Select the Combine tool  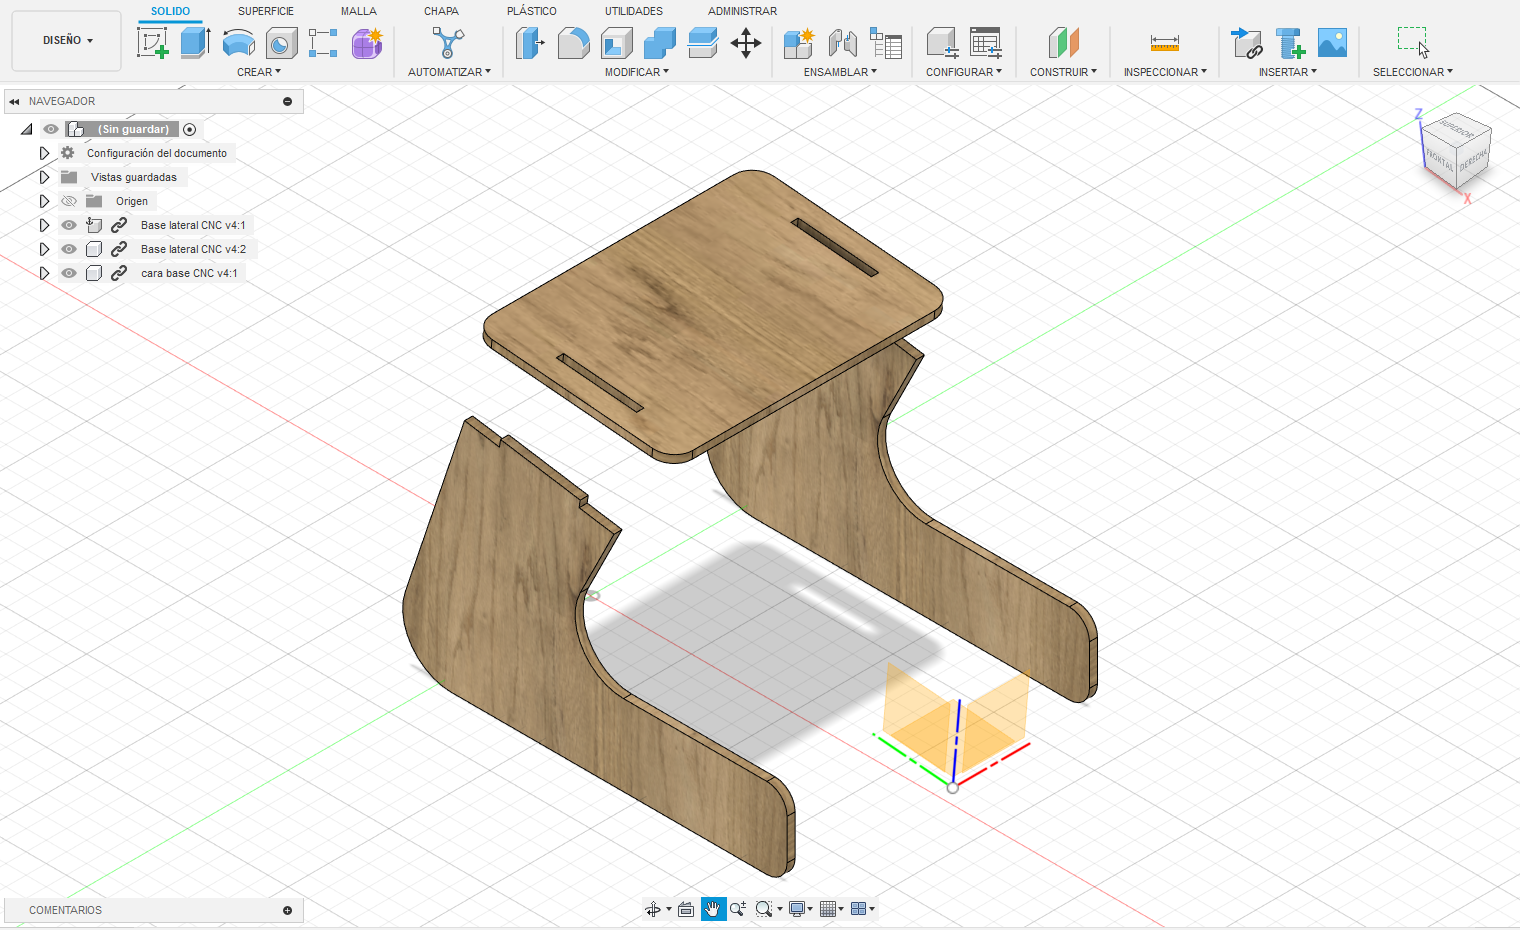660,43
